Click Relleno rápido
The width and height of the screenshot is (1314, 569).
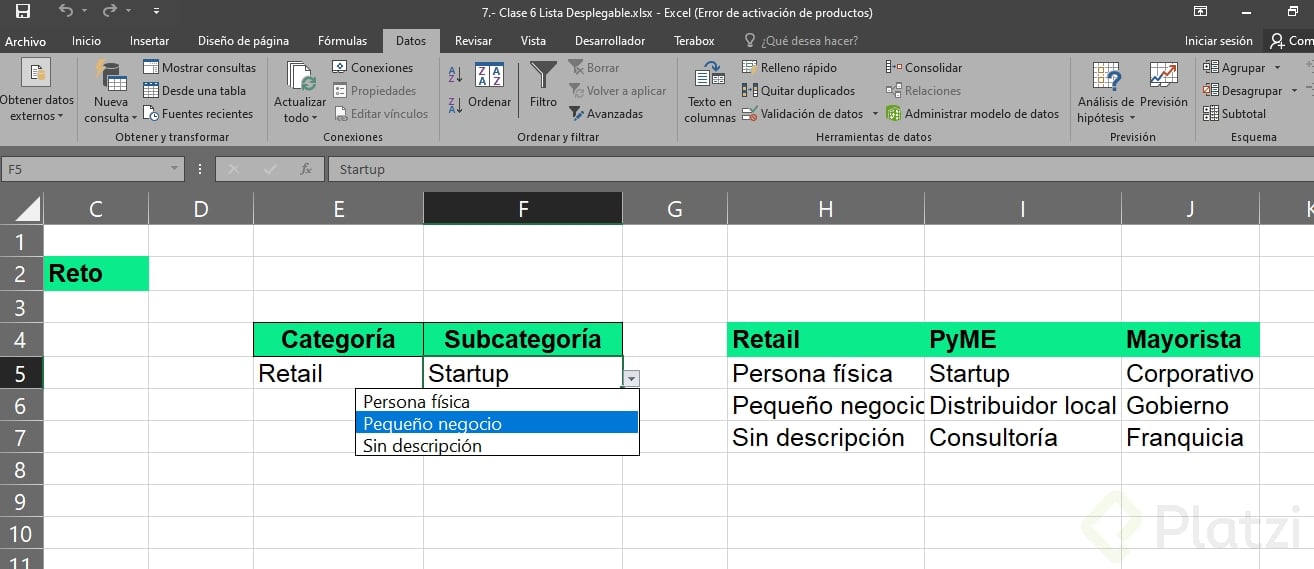[789, 68]
